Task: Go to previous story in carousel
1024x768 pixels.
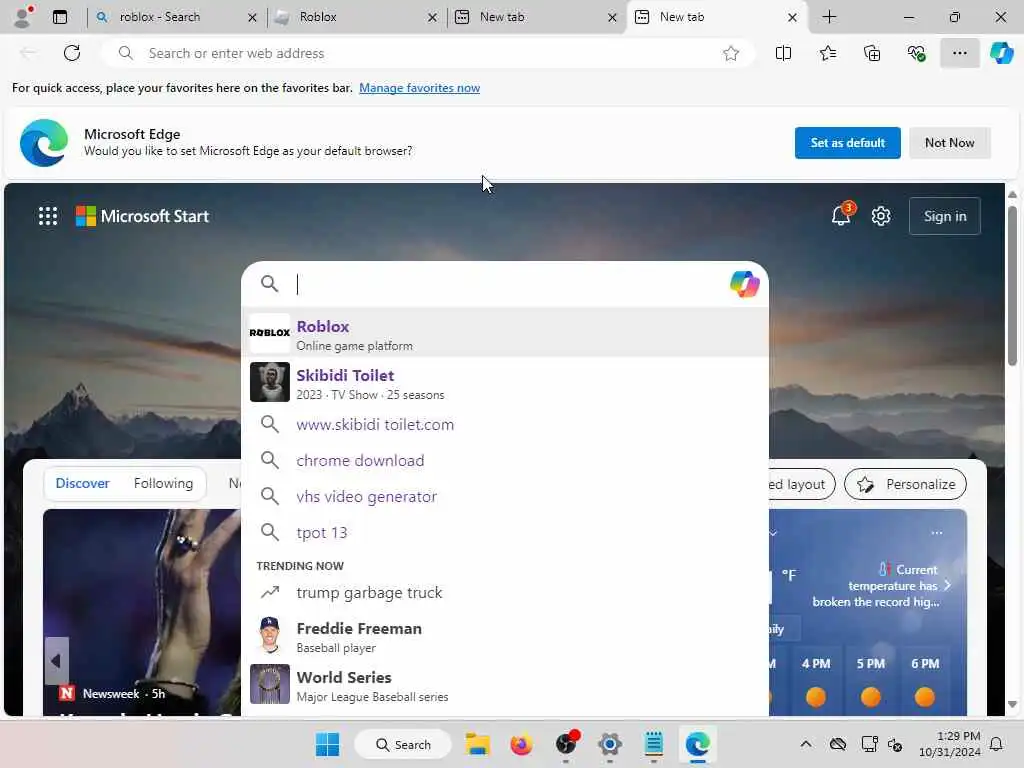Action: (57, 661)
